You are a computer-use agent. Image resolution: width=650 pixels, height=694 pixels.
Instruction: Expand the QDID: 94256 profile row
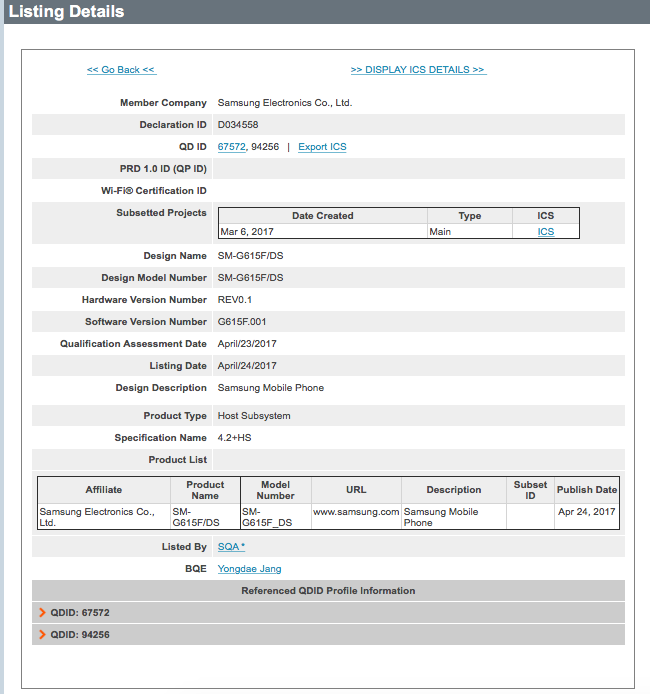coord(80,635)
